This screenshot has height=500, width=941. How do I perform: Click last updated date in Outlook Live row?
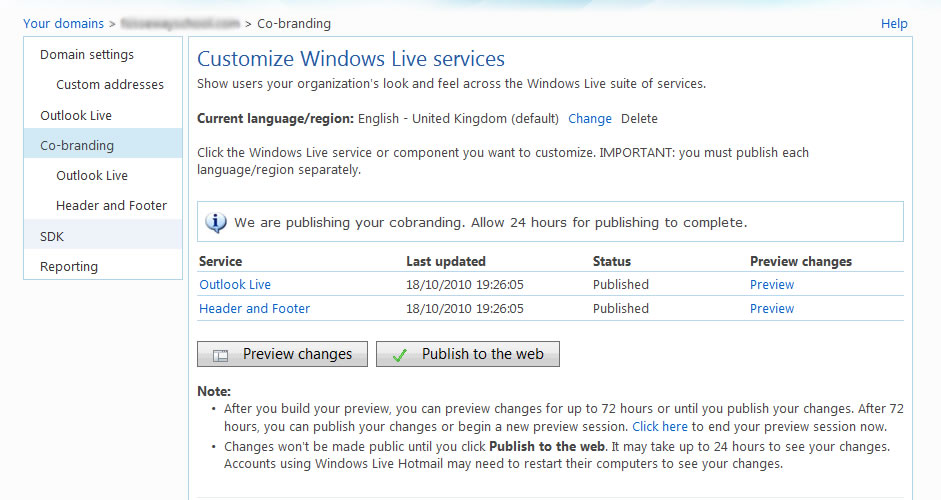click(464, 285)
